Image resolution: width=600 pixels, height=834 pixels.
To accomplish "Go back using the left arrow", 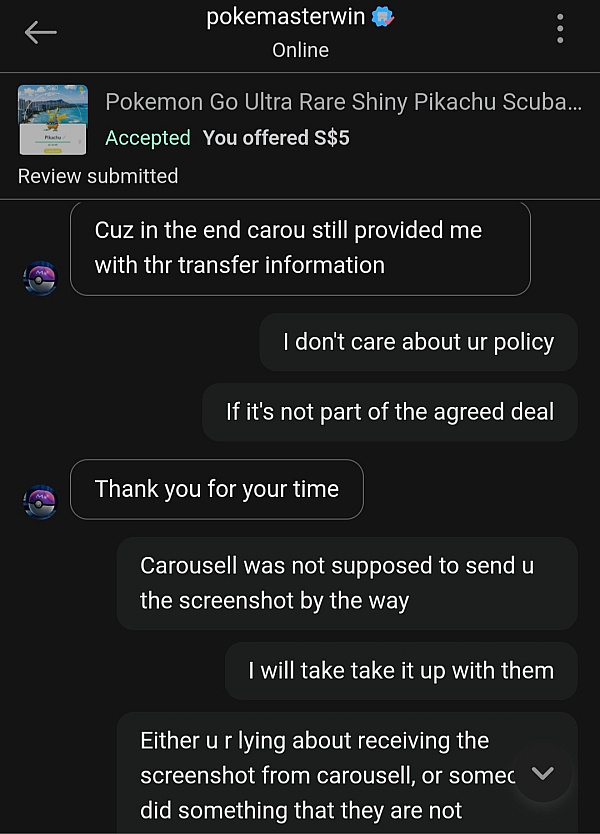I will click(40, 32).
